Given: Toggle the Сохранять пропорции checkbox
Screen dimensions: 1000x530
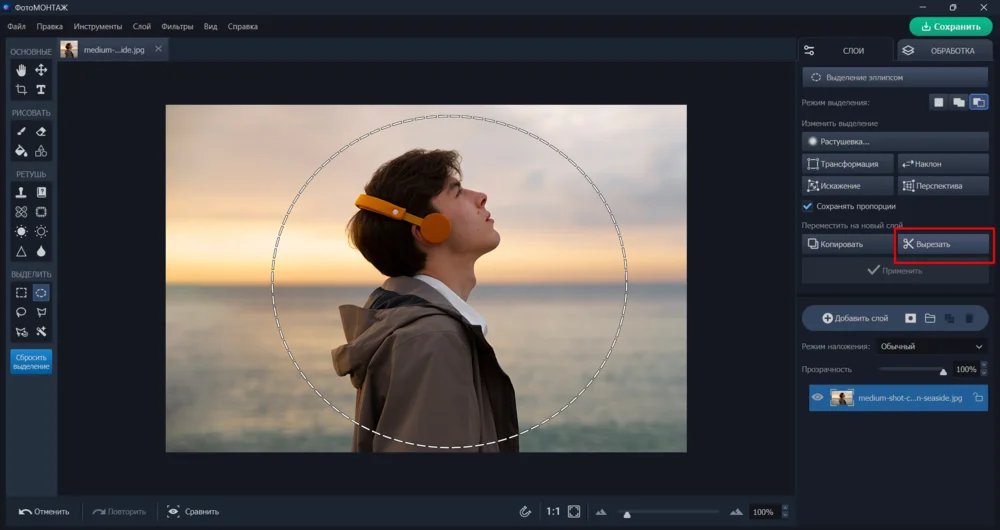Looking at the screenshot, I should click(x=807, y=206).
